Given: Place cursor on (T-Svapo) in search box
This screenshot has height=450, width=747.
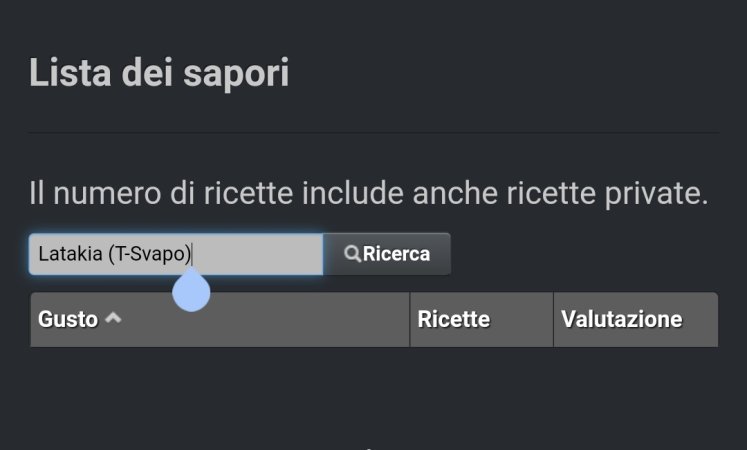Looking at the screenshot, I should (150, 254).
